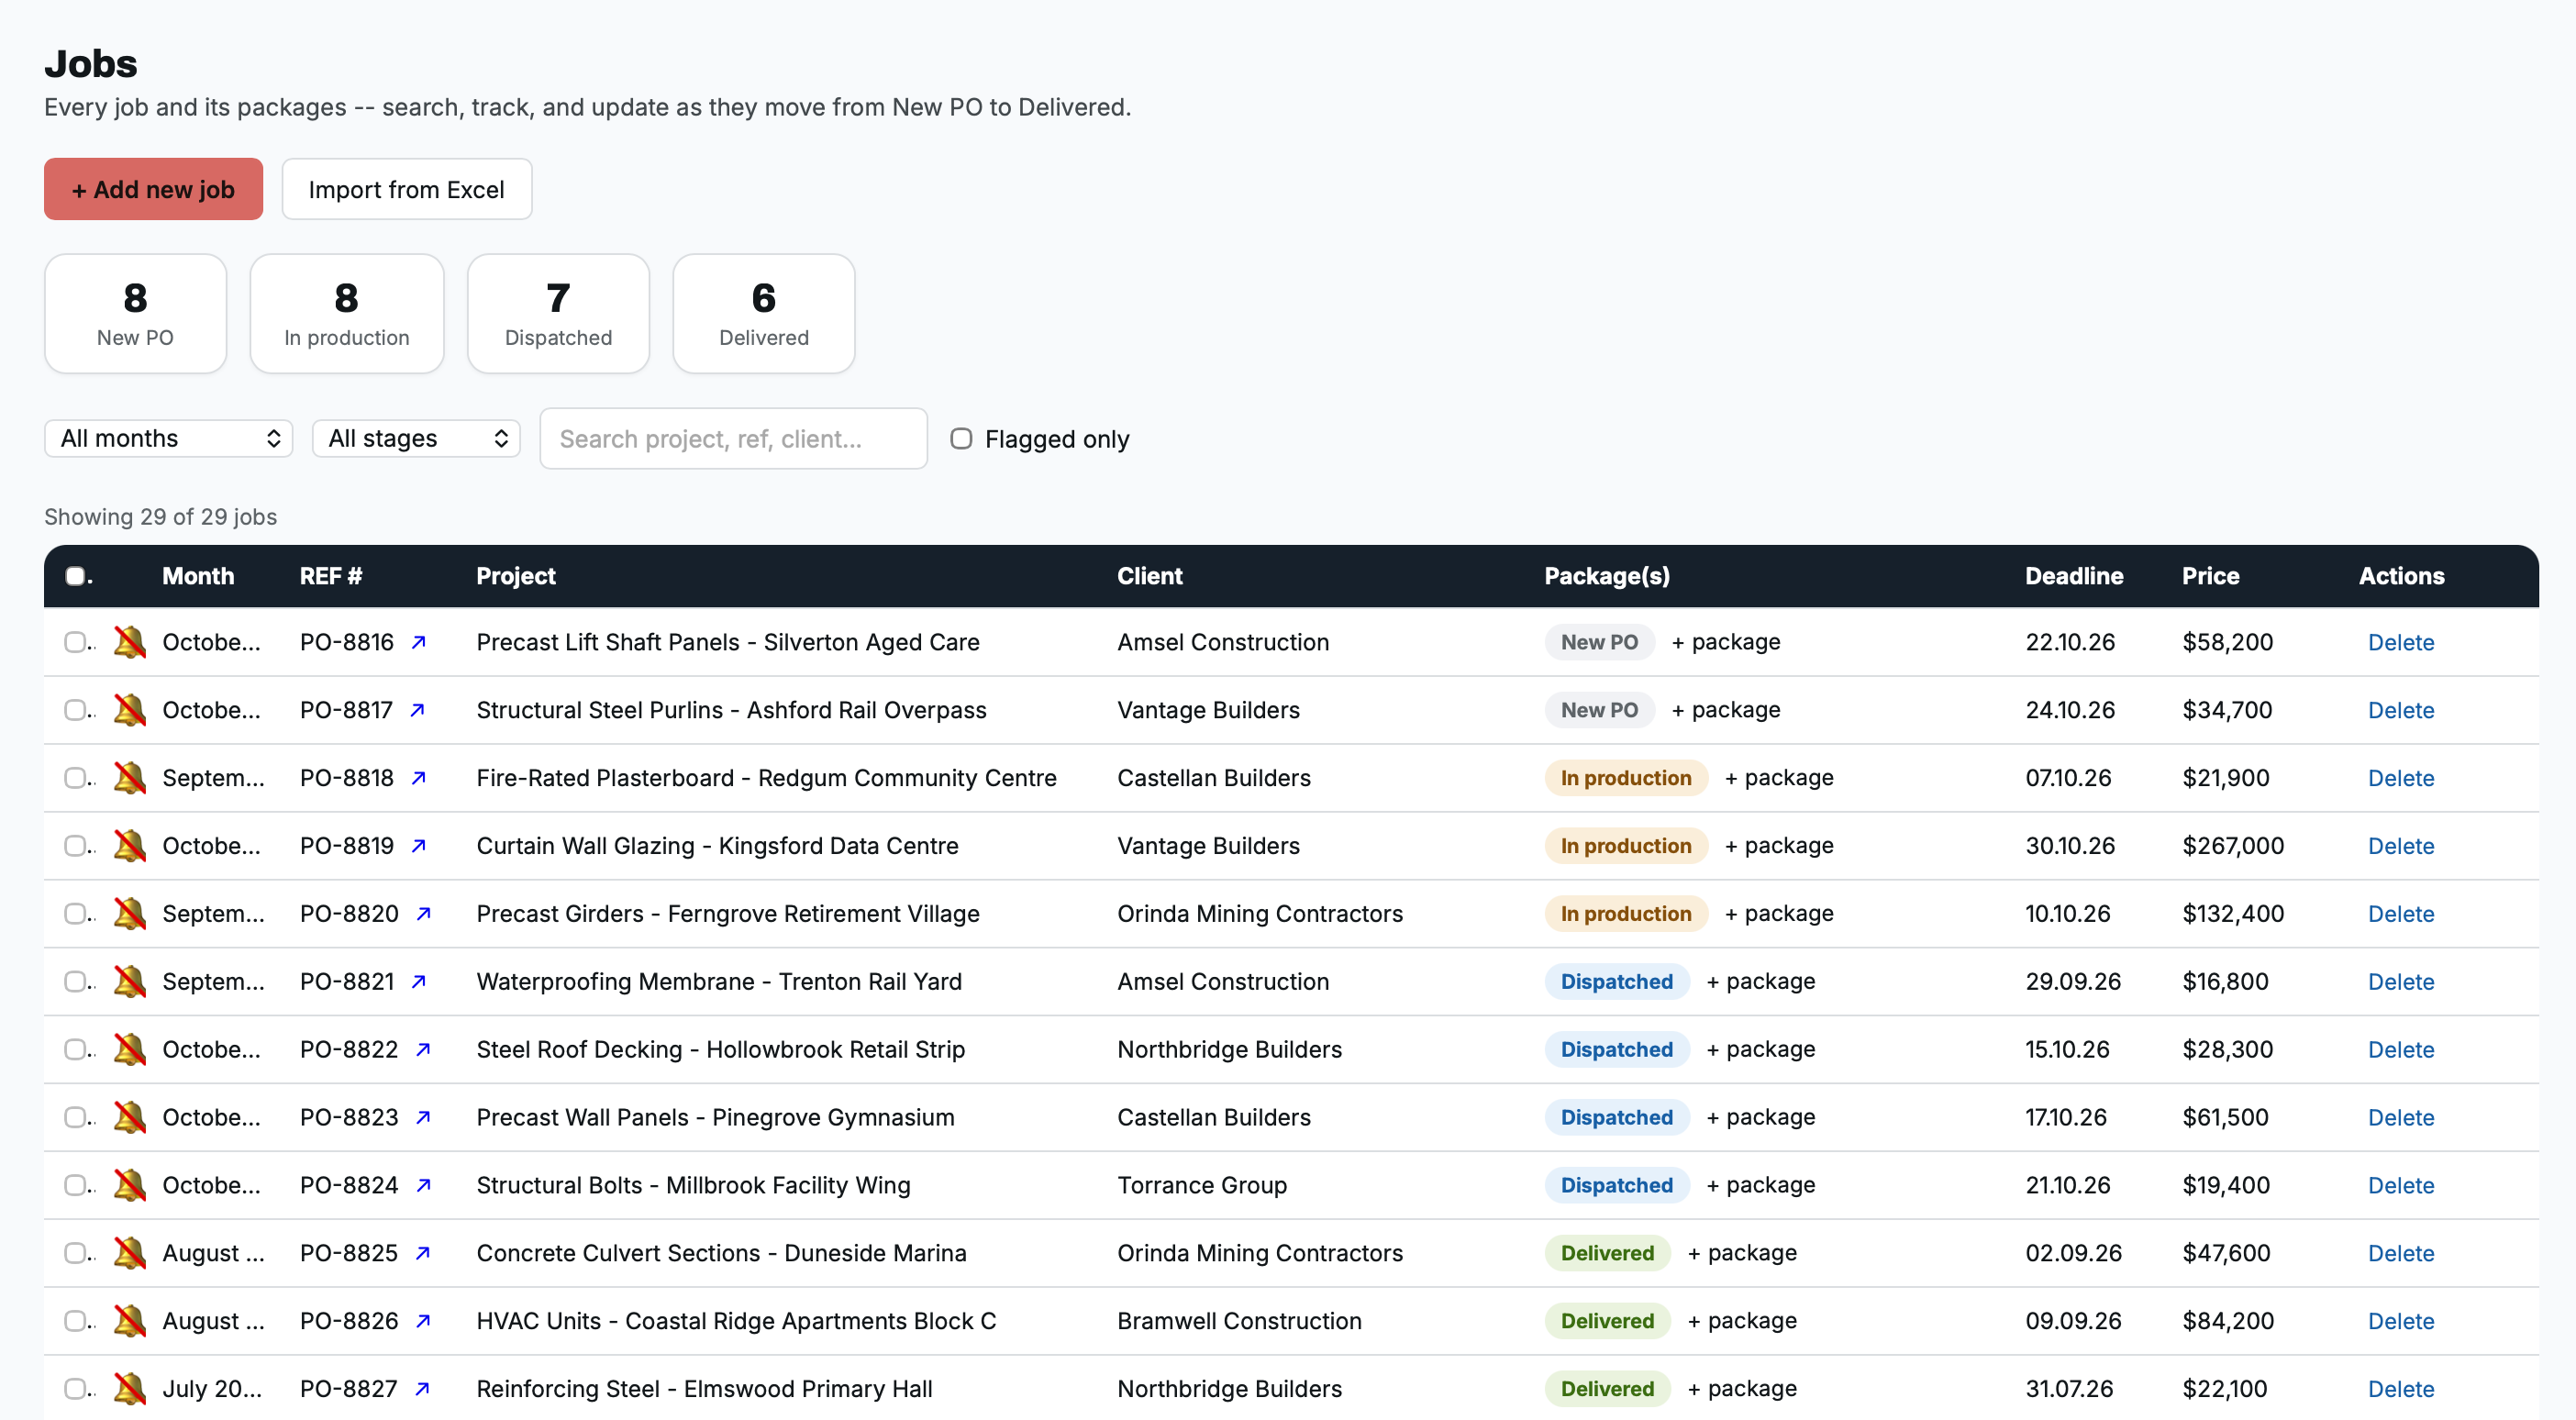Change the In production stage for PO-8819
2576x1420 pixels.
[x=1626, y=846]
